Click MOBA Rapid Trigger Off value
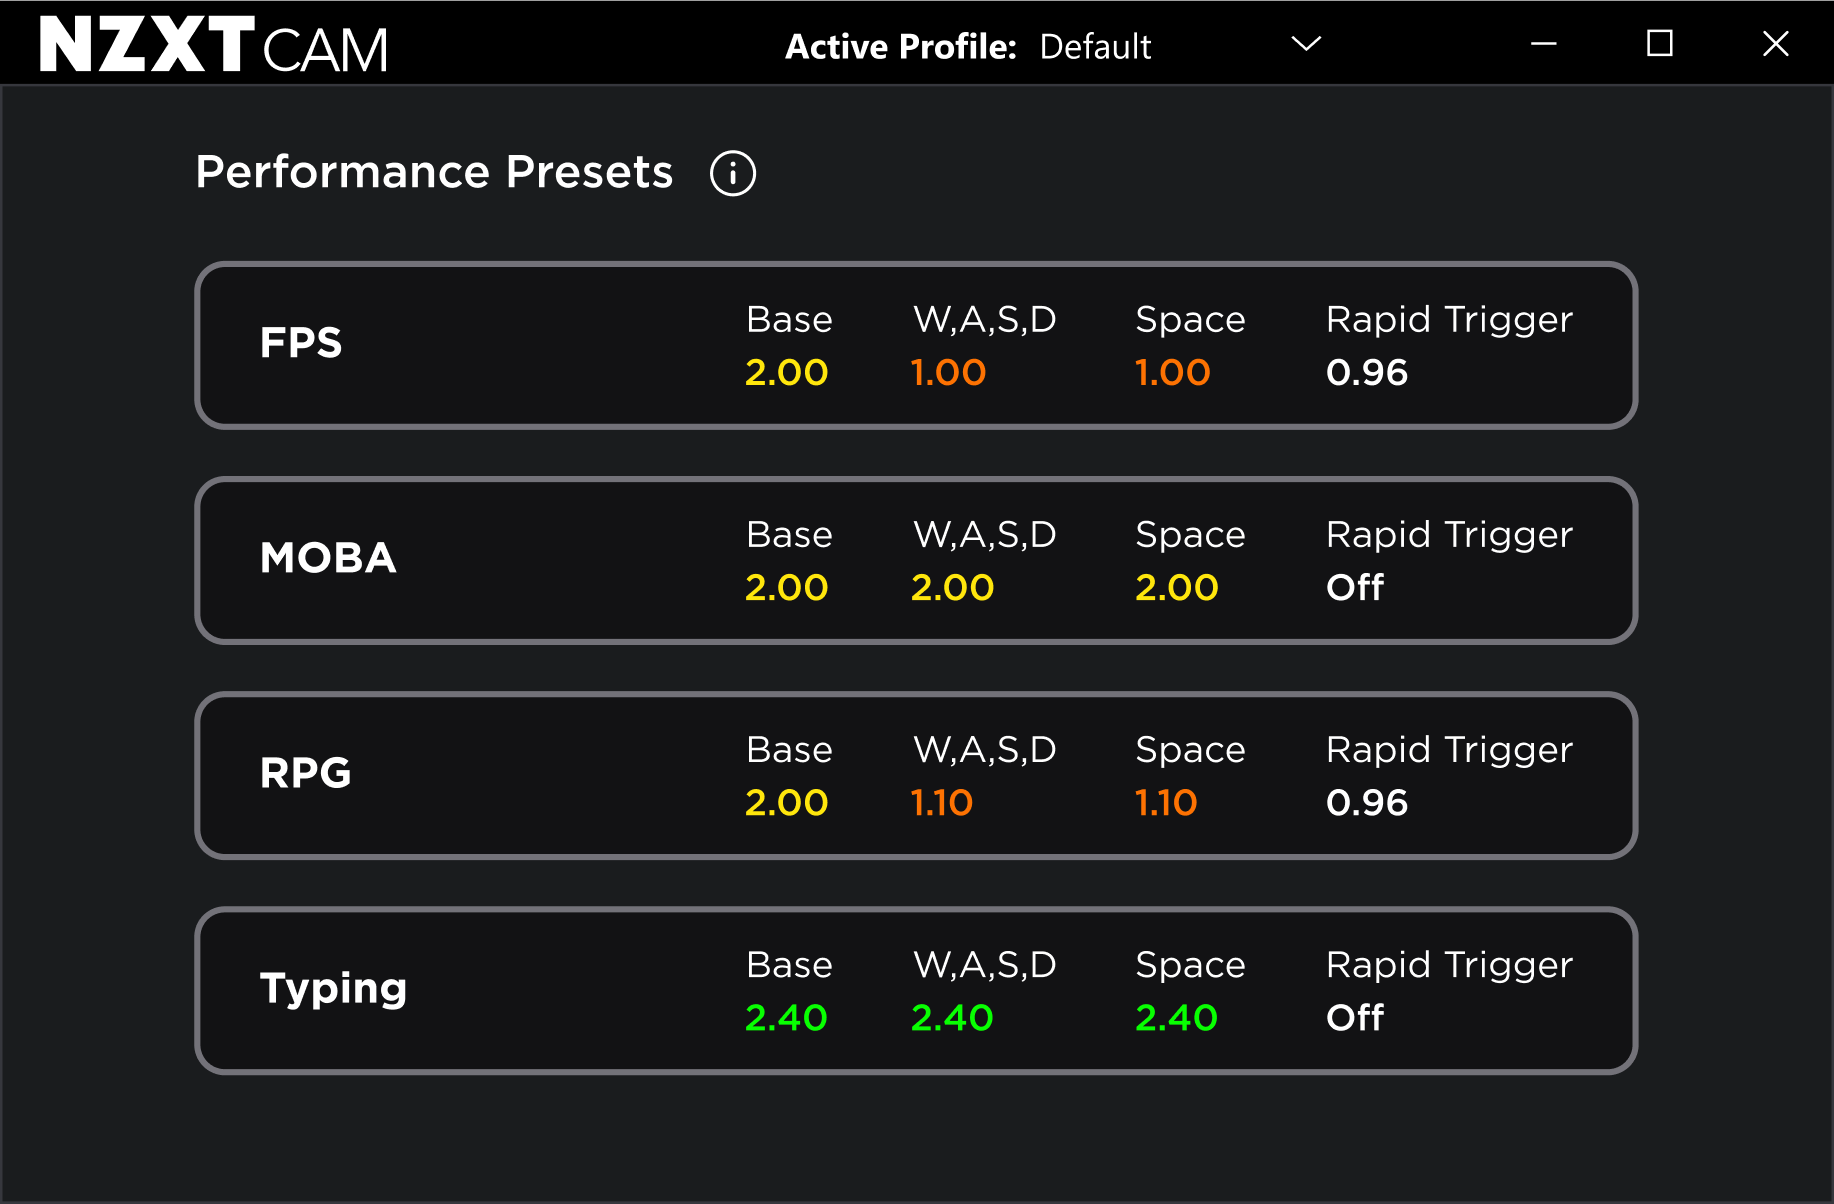Viewport: 1834px width, 1204px height. (1354, 588)
